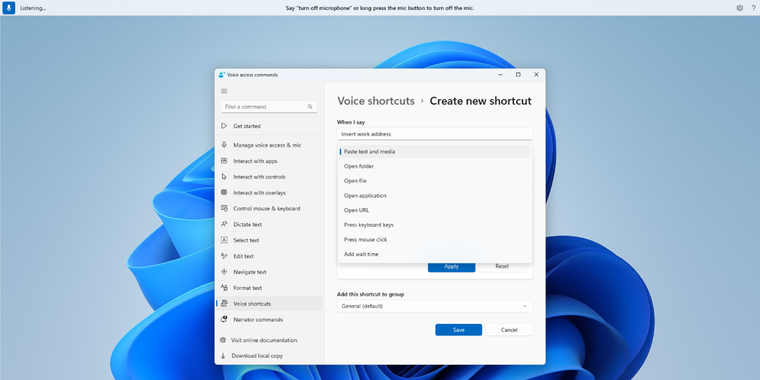Viewport: 760px width, 380px height.
Task: Open Dictate text section
Action: 269,224
